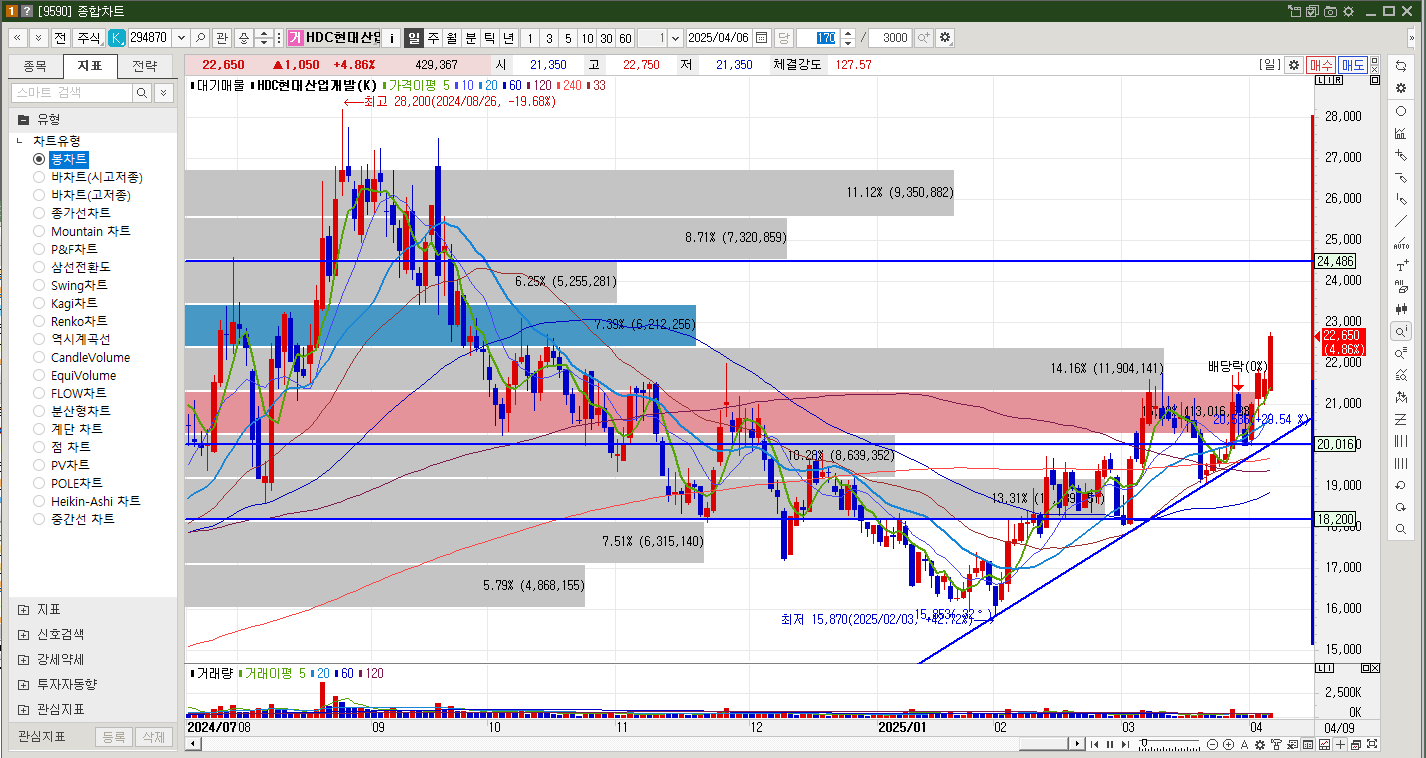Viewport: 1426px width, 758px height.
Task: Select Mountain 차트 radio option
Action: pyautogui.click(x=39, y=231)
